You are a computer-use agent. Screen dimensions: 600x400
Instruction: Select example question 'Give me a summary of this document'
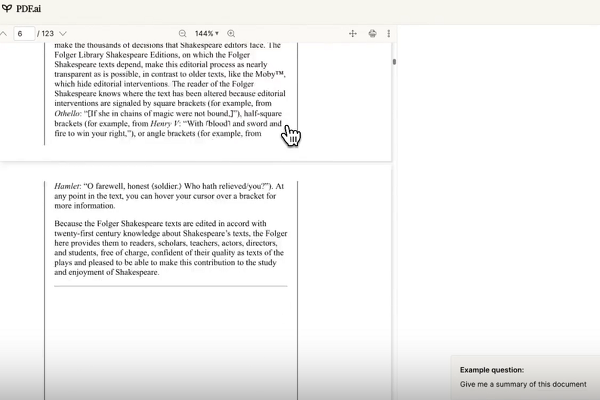(522, 384)
